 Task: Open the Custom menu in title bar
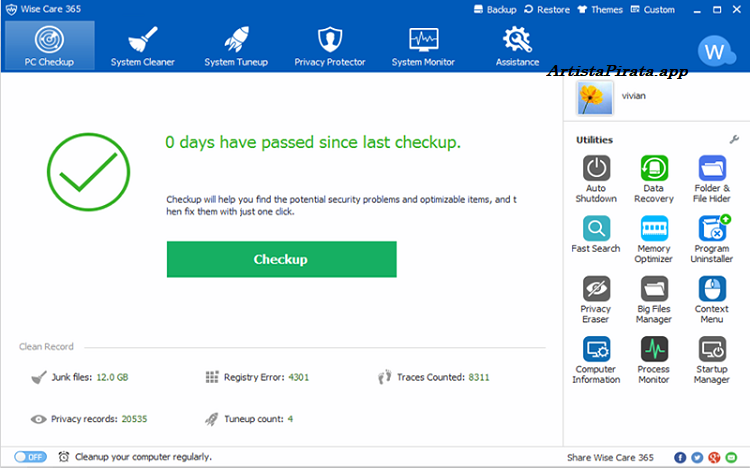(x=679, y=9)
